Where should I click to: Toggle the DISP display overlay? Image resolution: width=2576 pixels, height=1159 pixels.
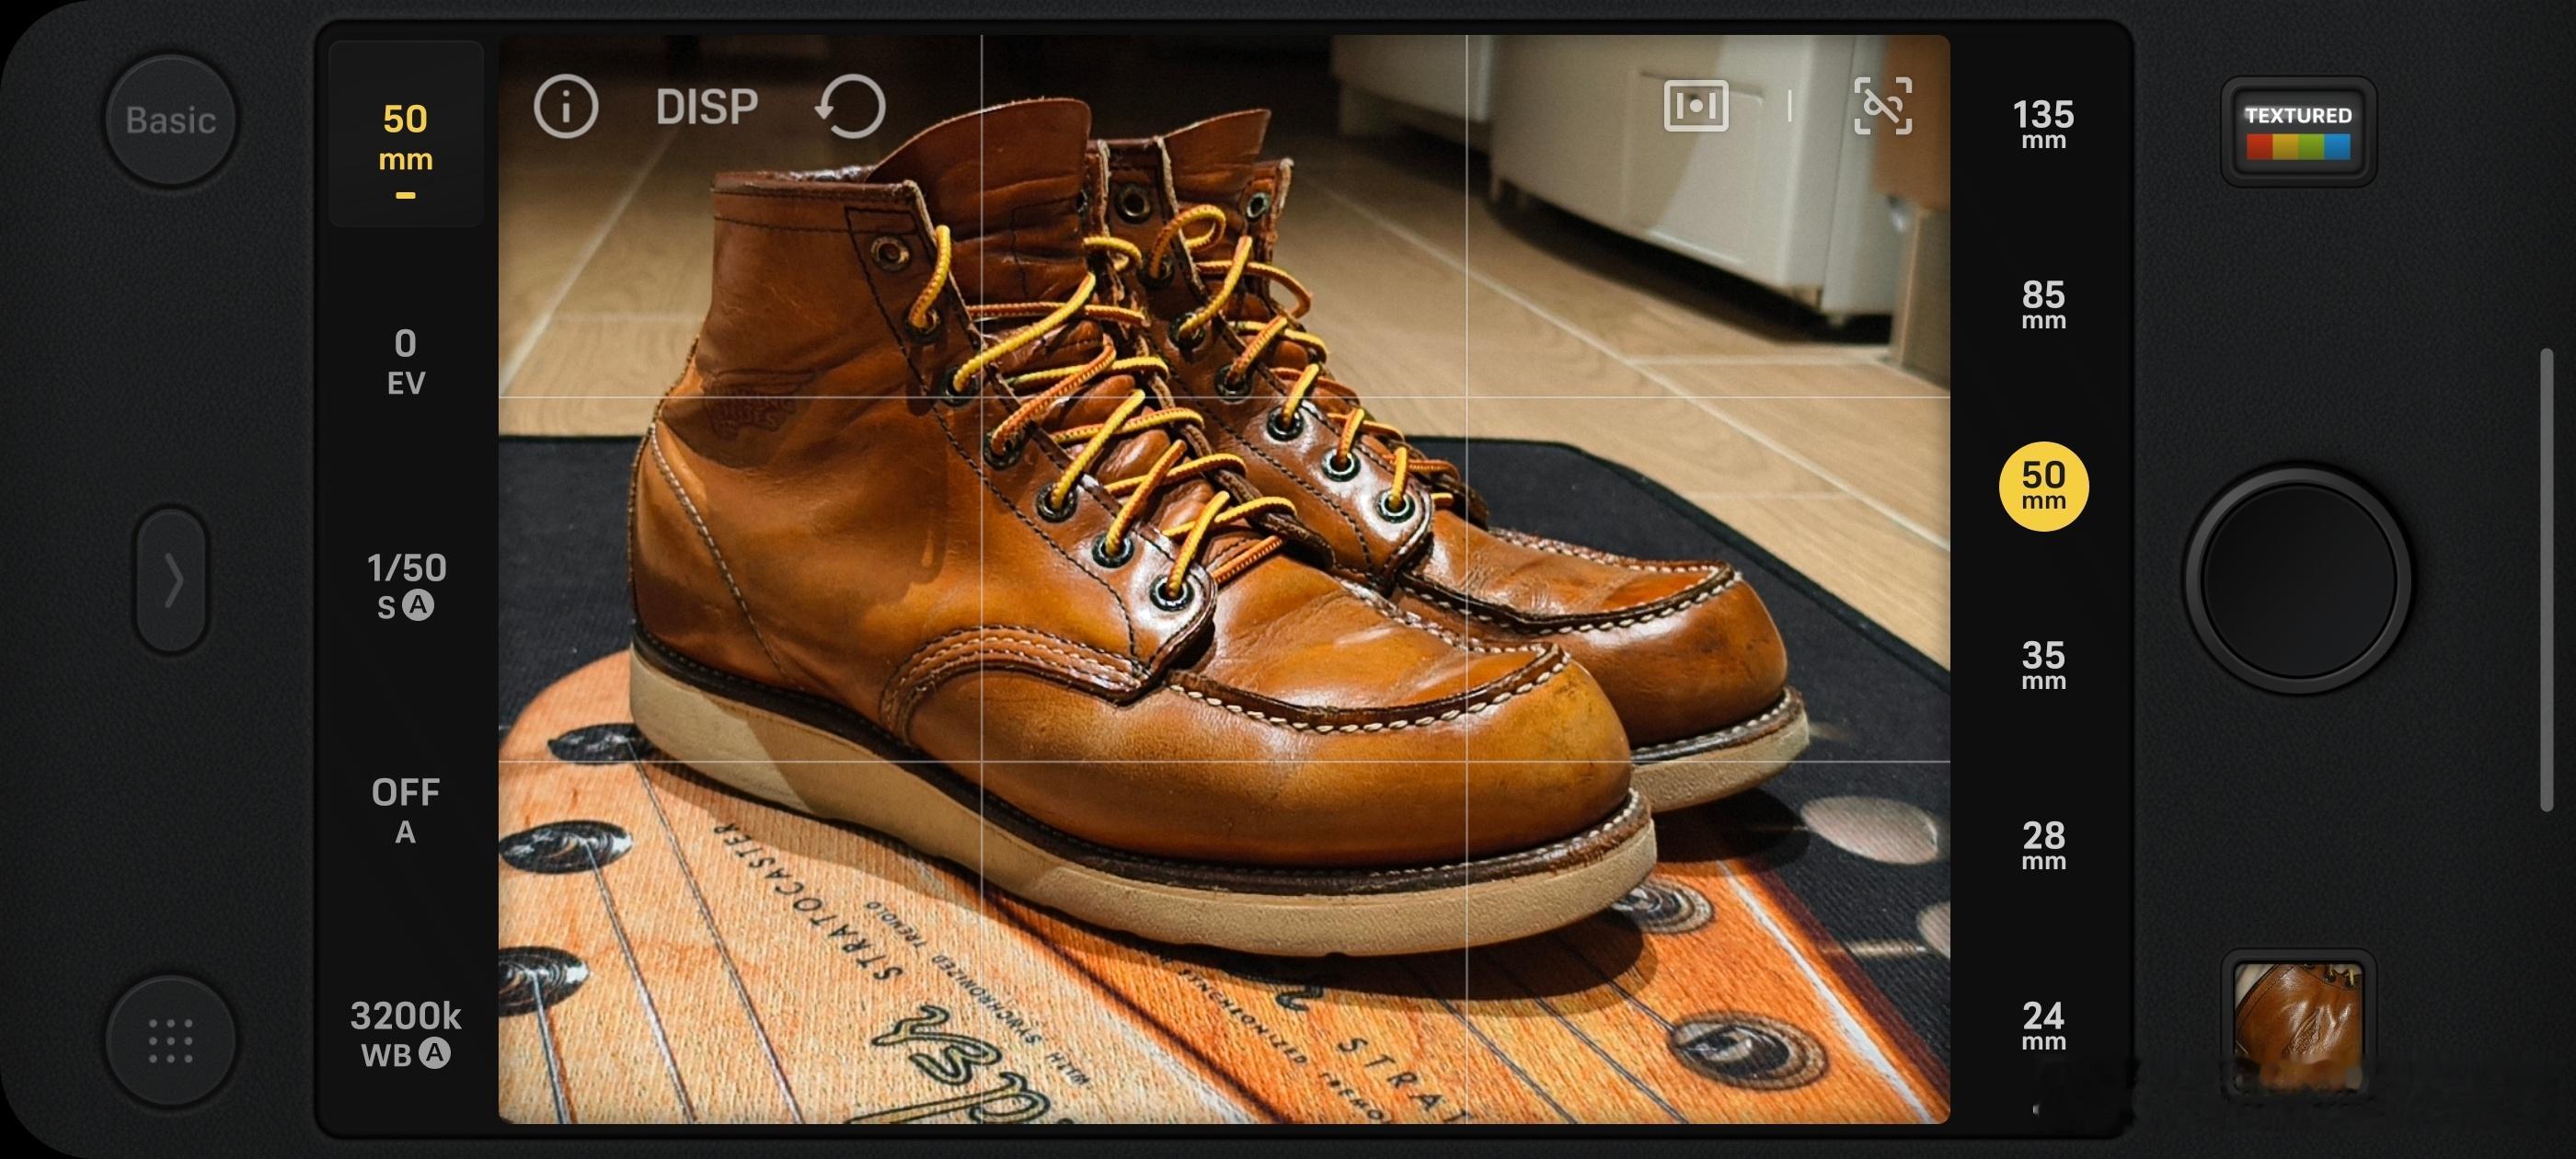point(707,107)
